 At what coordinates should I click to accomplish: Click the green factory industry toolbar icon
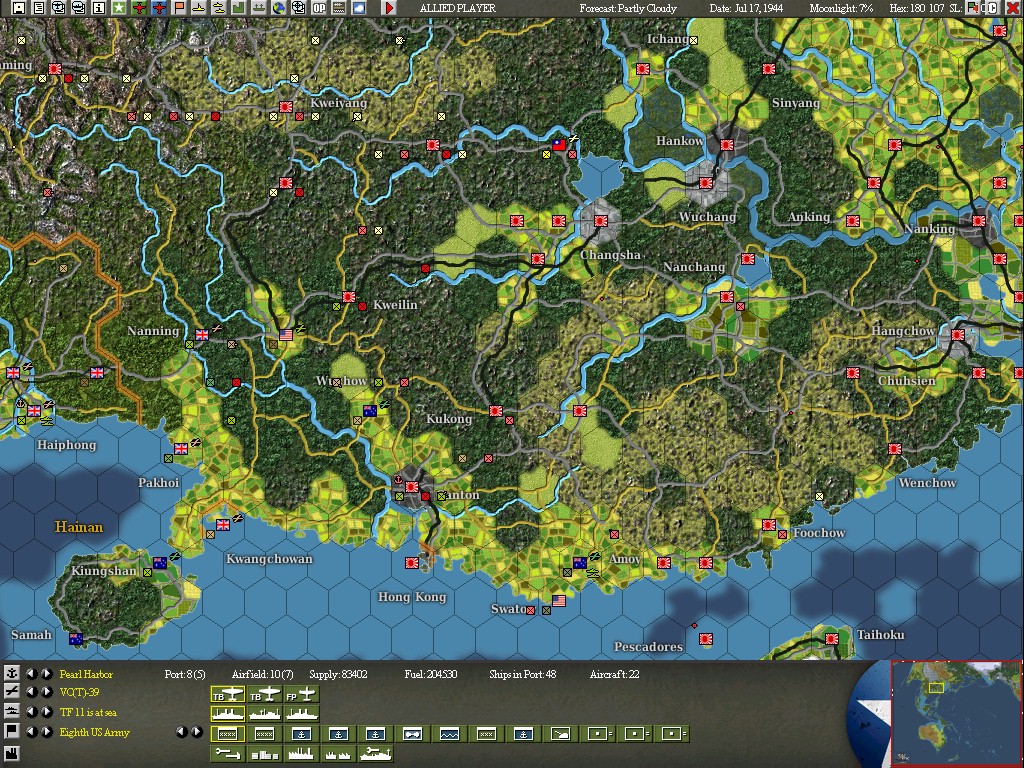238,8
